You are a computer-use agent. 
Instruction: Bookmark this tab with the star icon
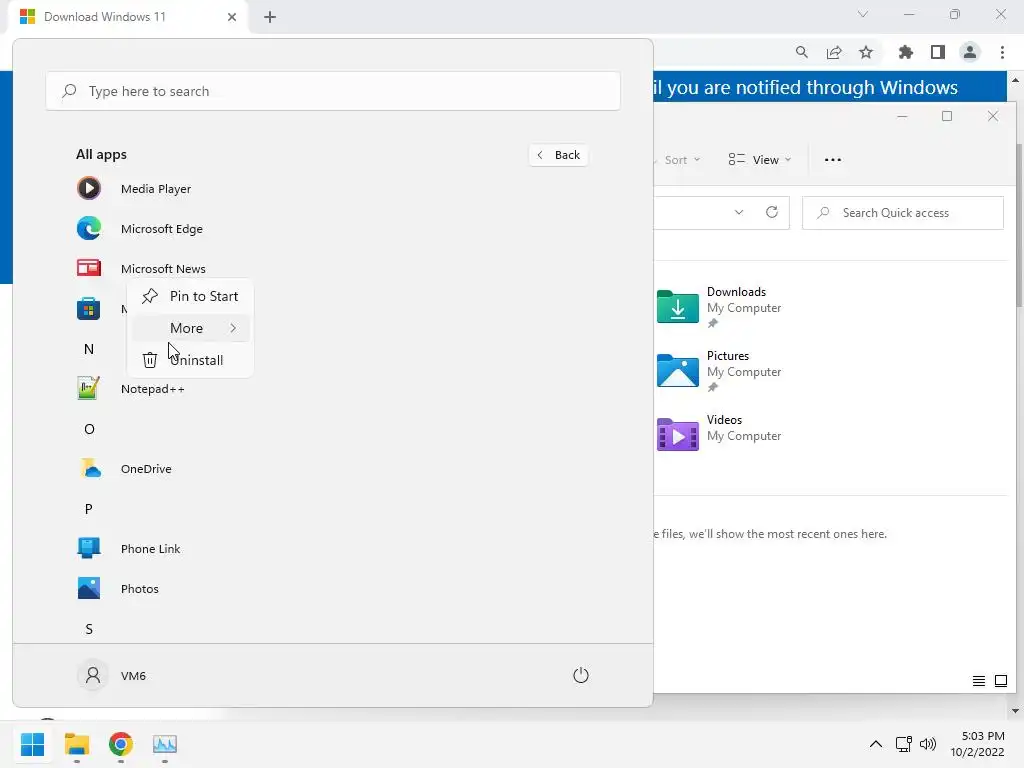click(866, 52)
